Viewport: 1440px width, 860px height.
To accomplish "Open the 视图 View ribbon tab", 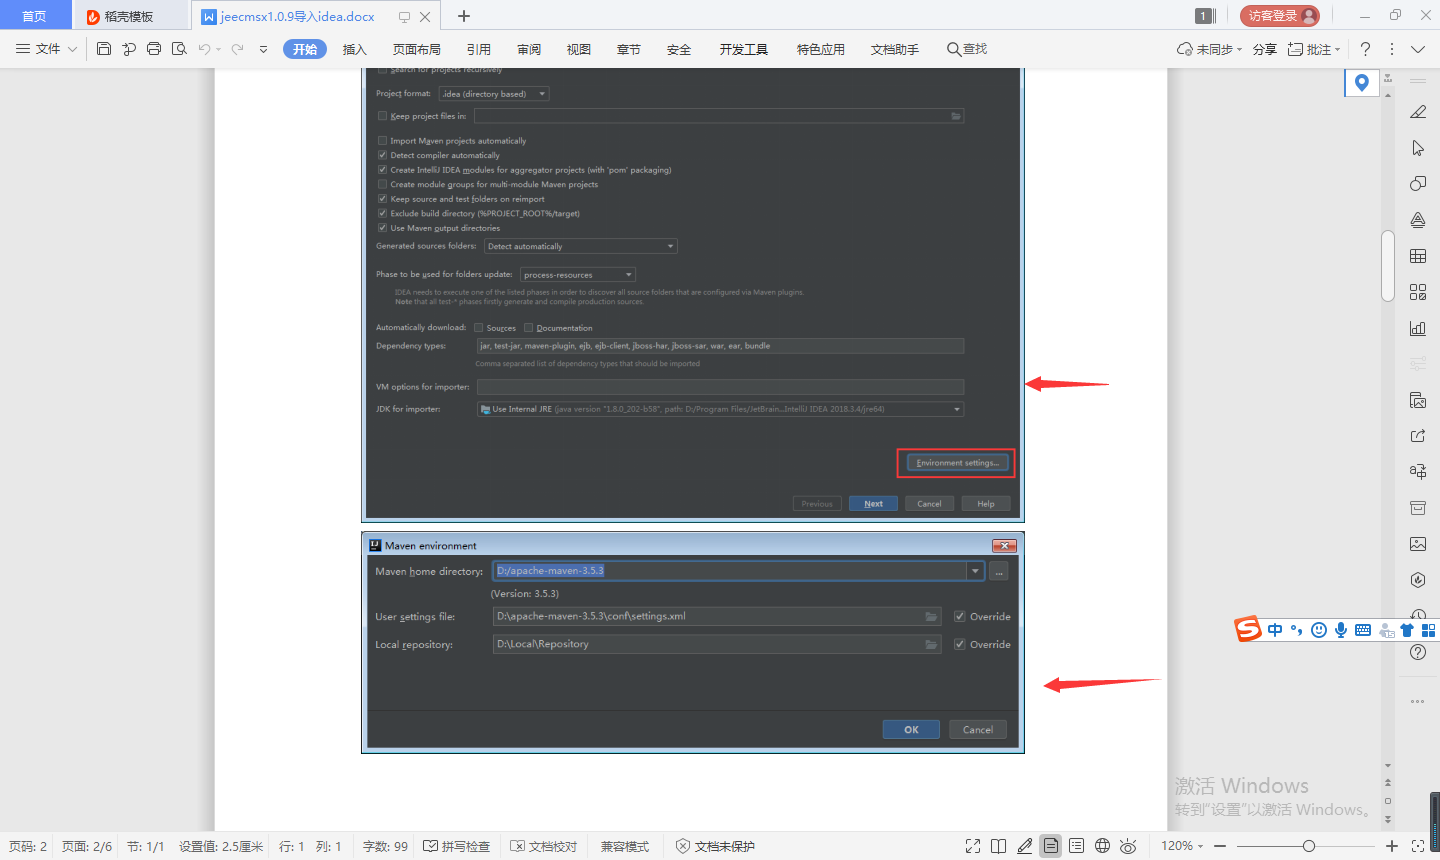I will tap(579, 49).
